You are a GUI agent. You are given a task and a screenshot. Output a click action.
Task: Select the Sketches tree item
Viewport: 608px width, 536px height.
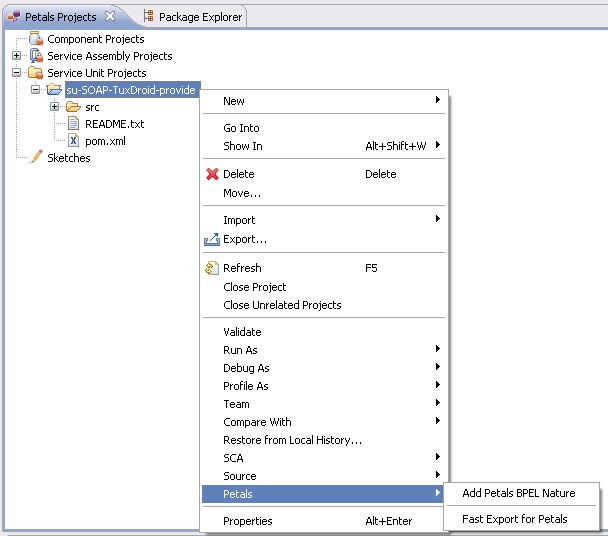(68, 158)
